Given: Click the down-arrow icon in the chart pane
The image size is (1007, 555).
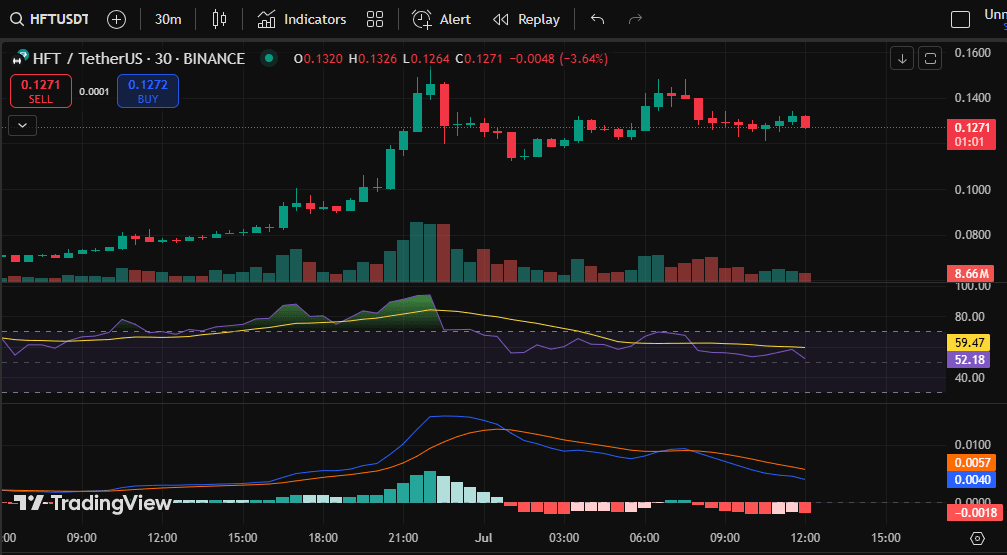Looking at the screenshot, I should [902, 59].
